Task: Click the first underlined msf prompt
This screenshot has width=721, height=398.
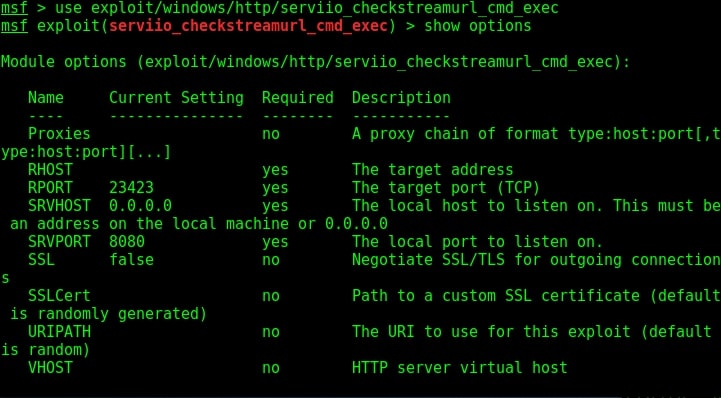Action: click(14, 8)
